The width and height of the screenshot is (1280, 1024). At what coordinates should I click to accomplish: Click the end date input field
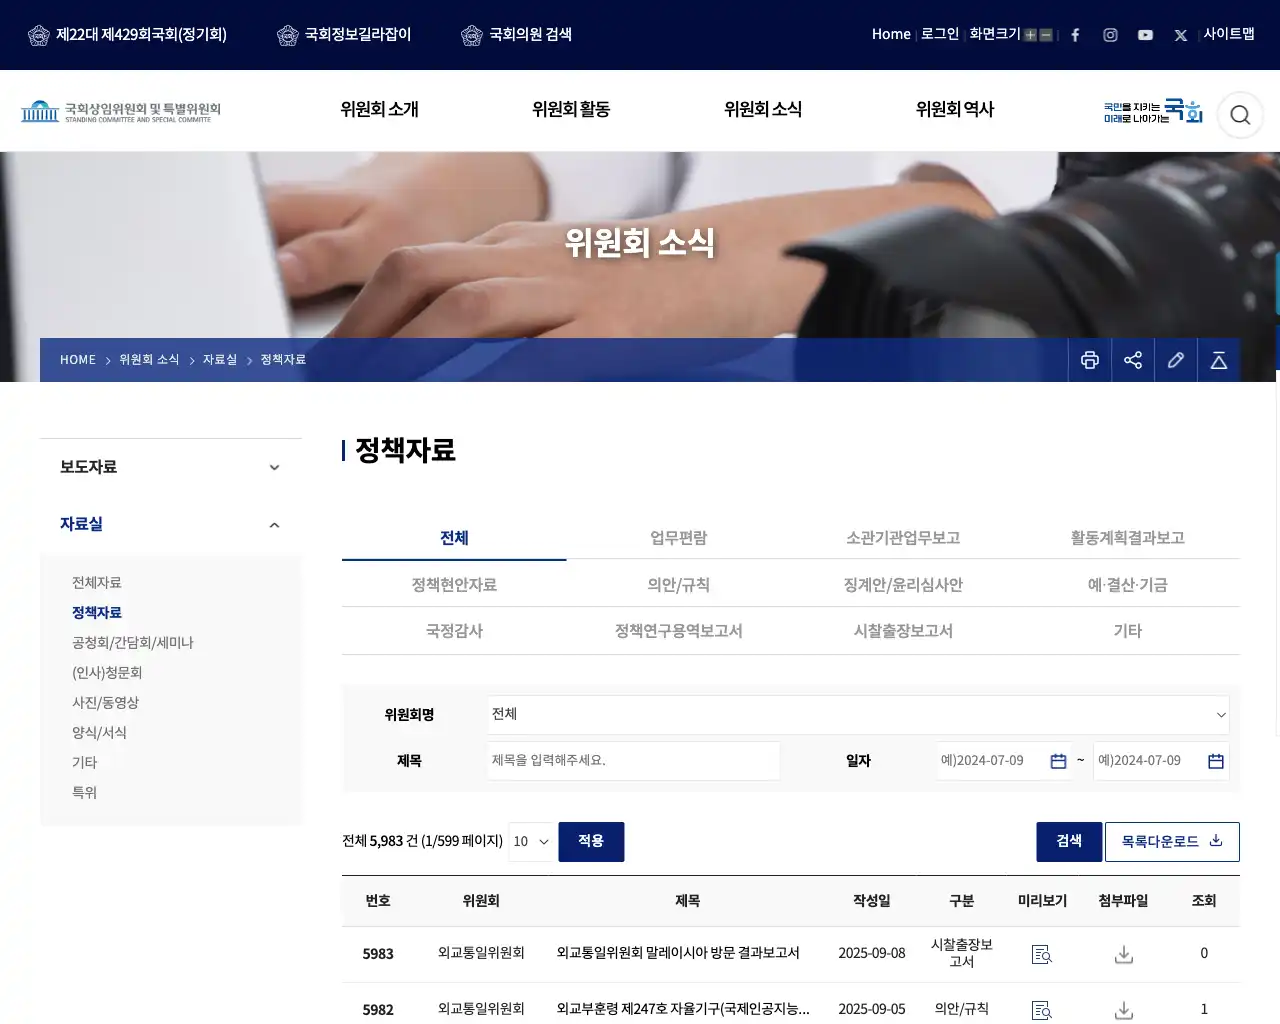(1161, 761)
